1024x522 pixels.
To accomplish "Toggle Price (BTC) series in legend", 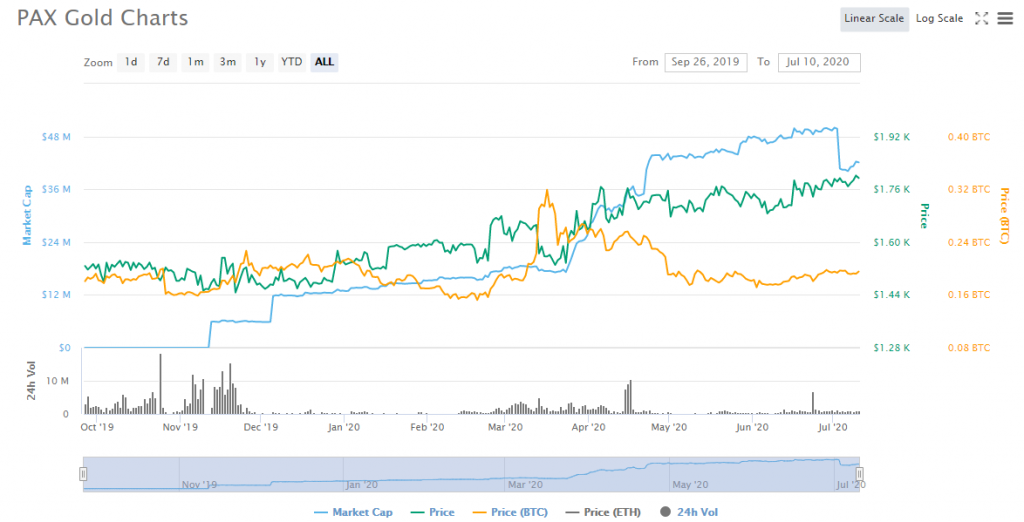I will (510, 512).
